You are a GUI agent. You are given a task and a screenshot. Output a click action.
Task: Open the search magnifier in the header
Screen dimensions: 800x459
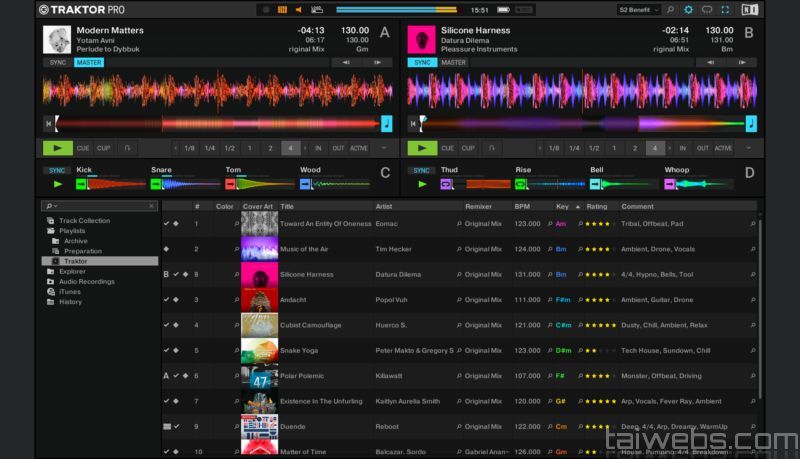(670, 10)
